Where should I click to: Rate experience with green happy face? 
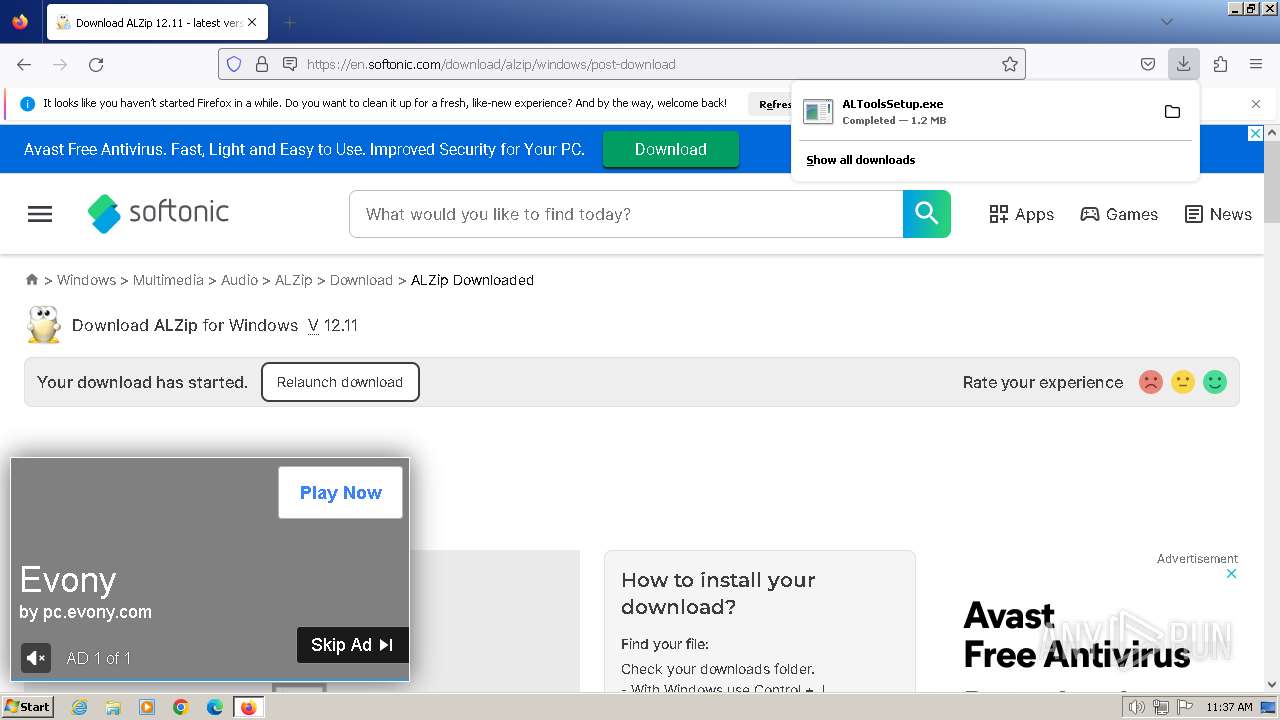click(1215, 382)
